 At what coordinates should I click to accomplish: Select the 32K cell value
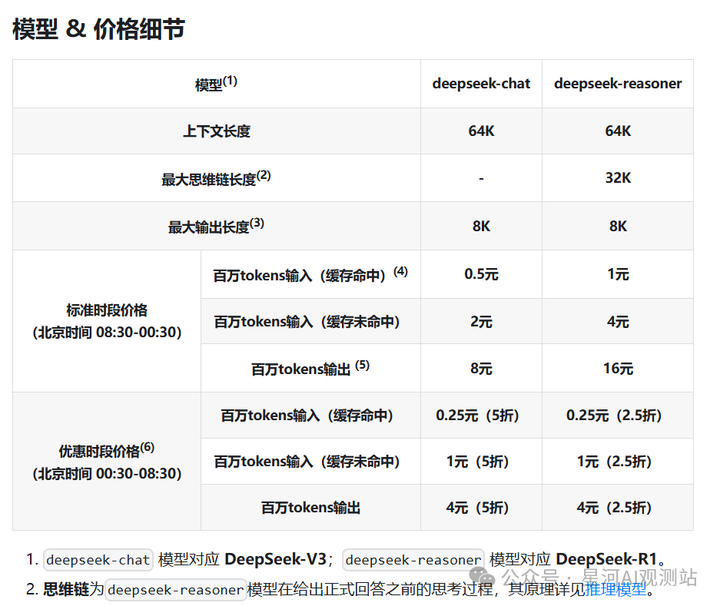[x=618, y=178]
